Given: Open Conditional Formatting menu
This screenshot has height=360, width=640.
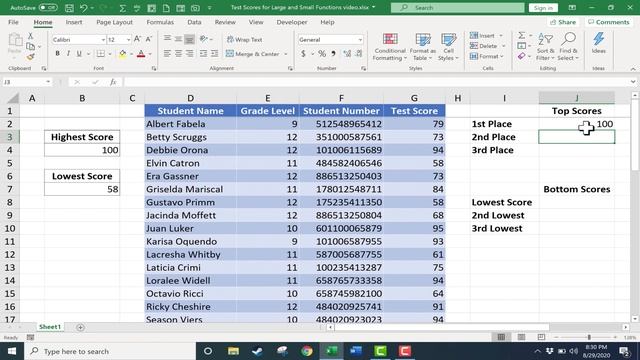Looking at the screenshot, I should pos(390,47).
